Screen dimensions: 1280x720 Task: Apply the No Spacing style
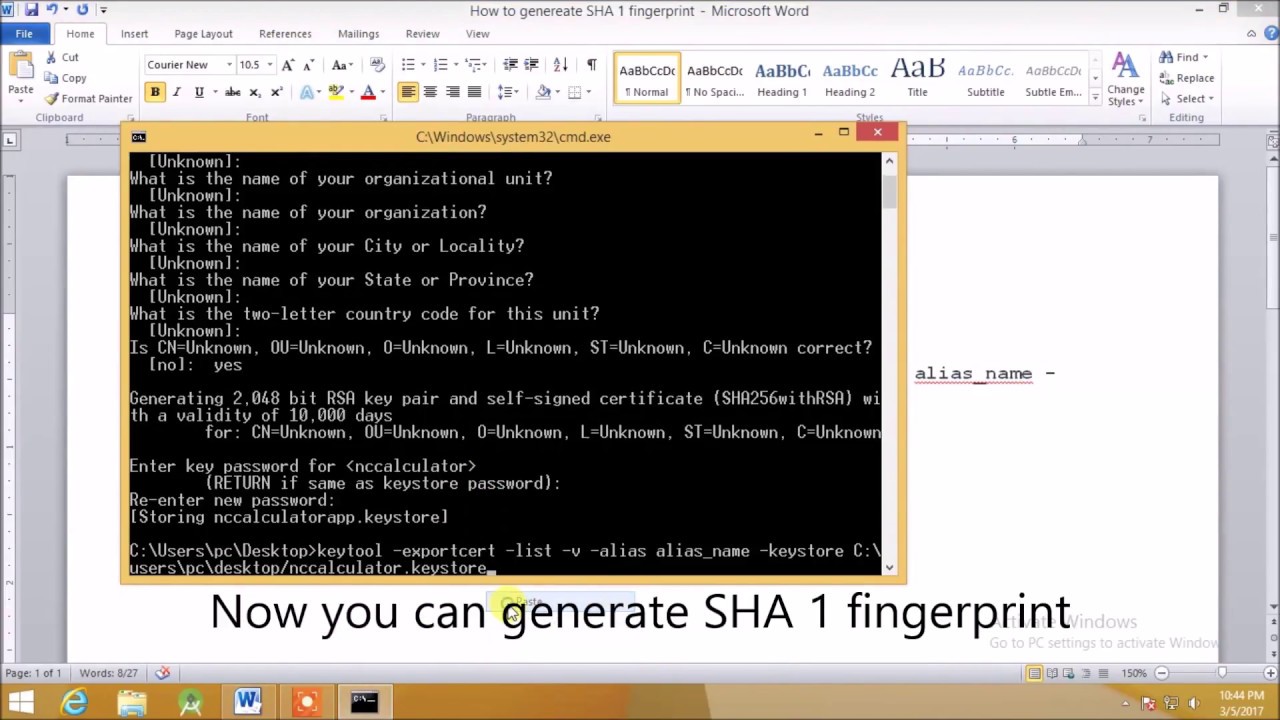coord(714,79)
